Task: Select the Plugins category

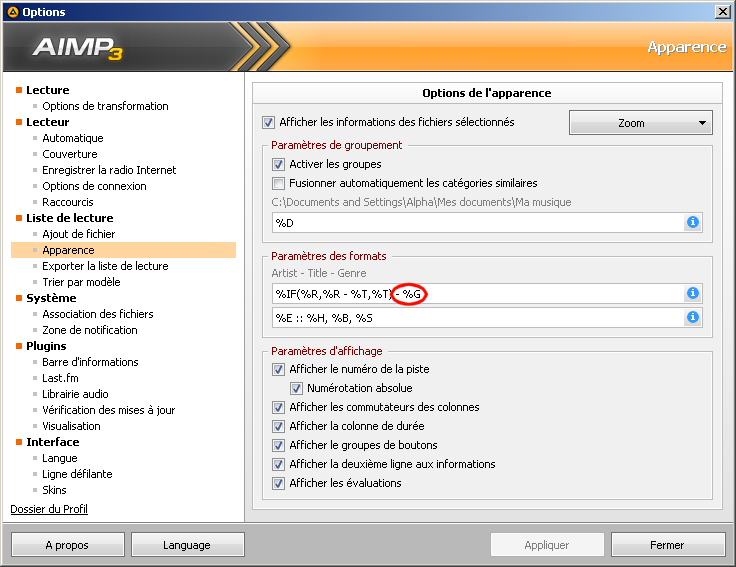Action: (x=46, y=346)
